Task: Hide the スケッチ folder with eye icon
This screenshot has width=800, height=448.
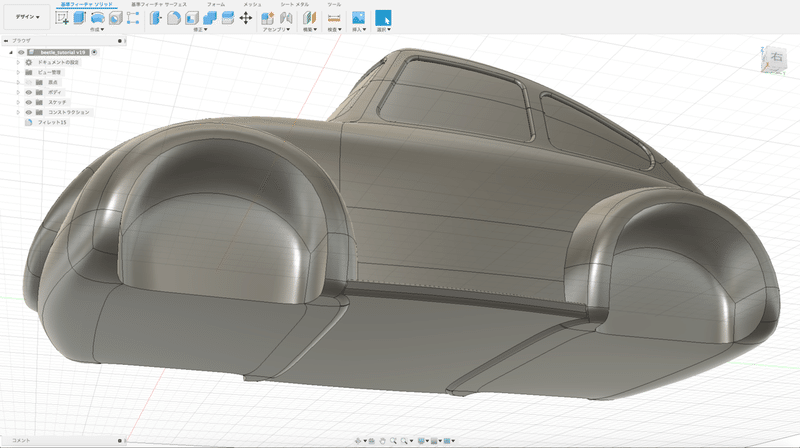Action: pyautogui.click(x=27, y=102)
